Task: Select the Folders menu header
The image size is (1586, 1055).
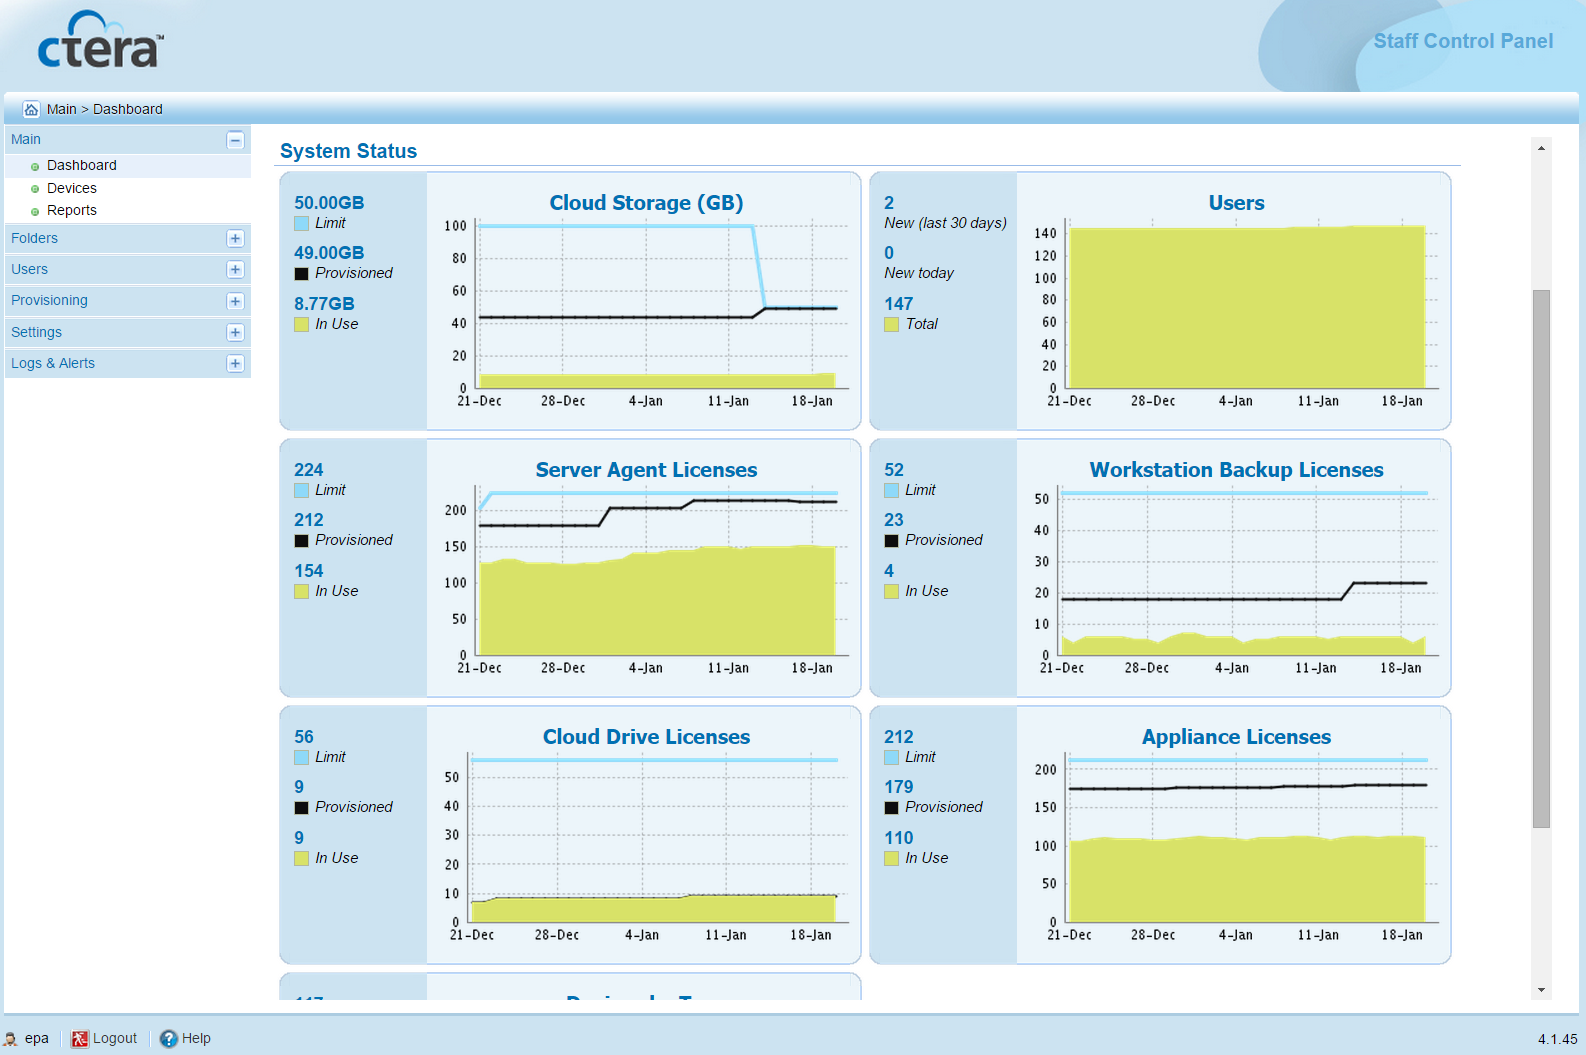Action: pyautogui.click(x=128, y=238)
